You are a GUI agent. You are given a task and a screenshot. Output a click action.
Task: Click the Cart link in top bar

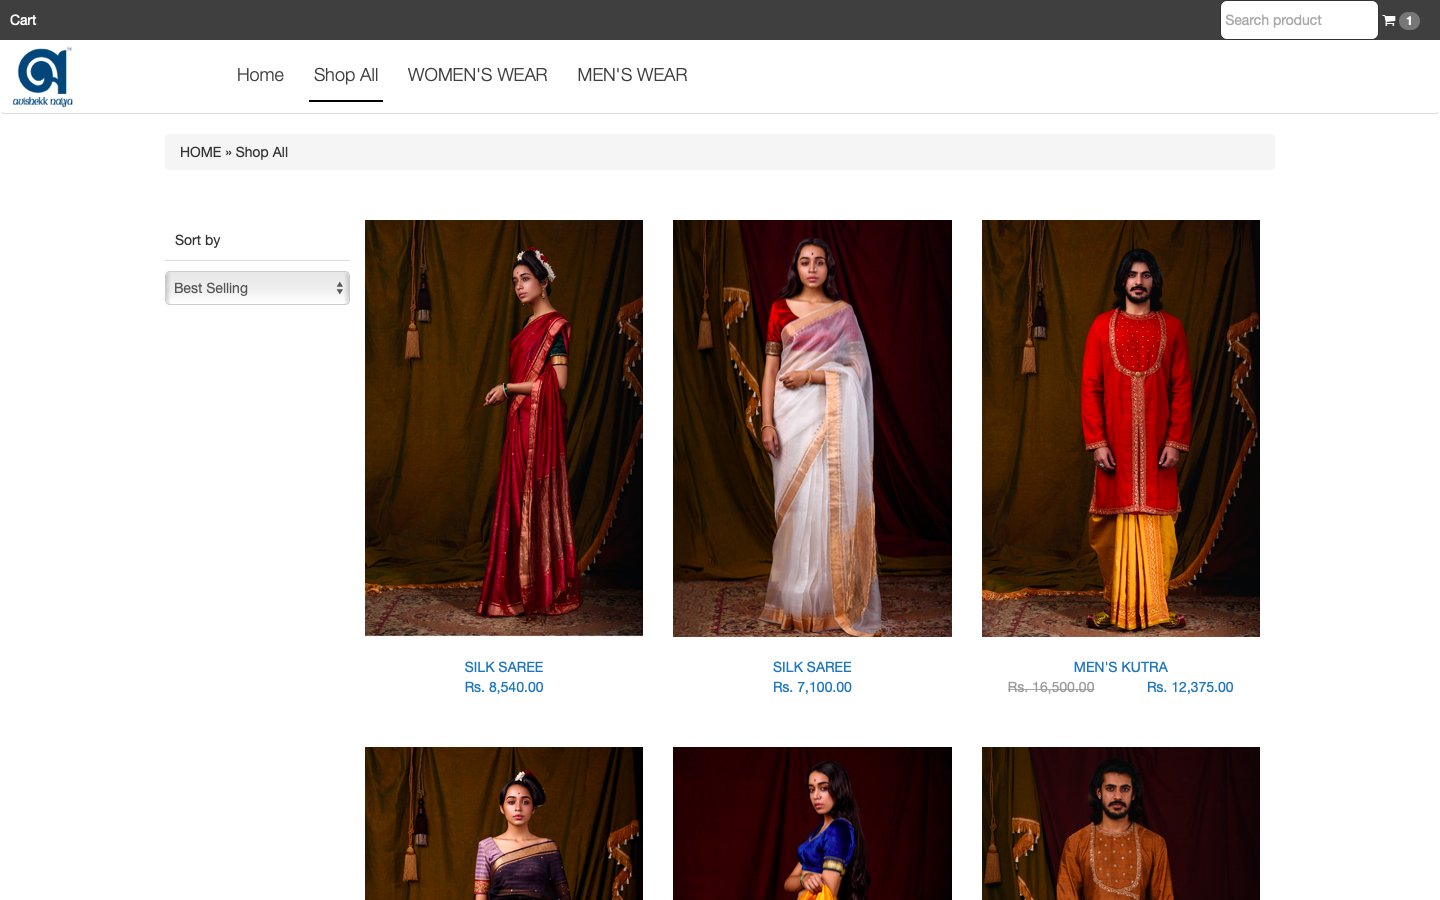23,20
